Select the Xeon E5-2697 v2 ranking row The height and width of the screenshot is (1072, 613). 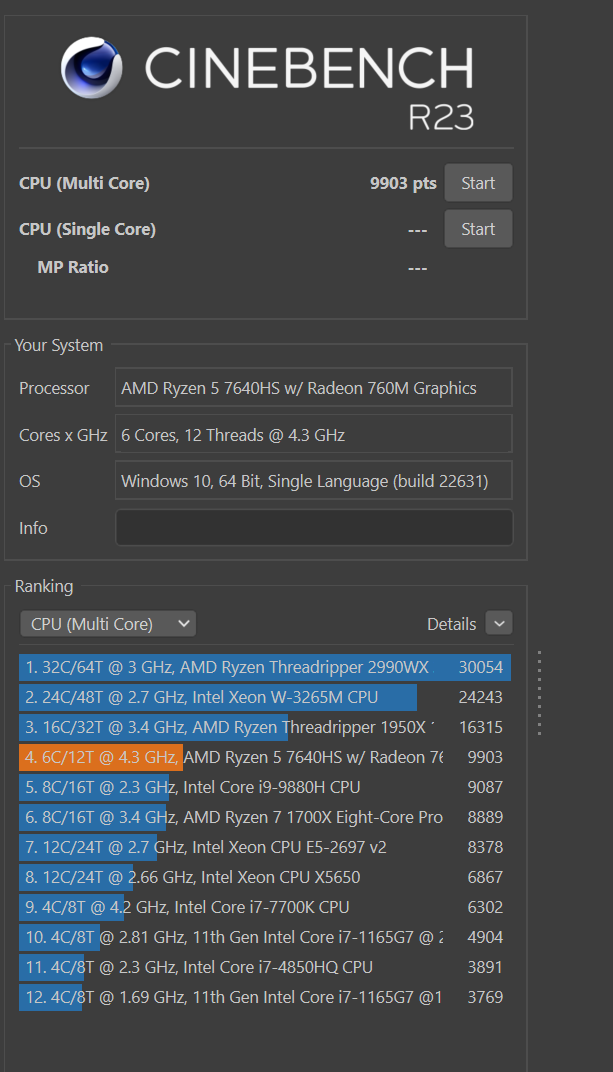click(265, 848)
